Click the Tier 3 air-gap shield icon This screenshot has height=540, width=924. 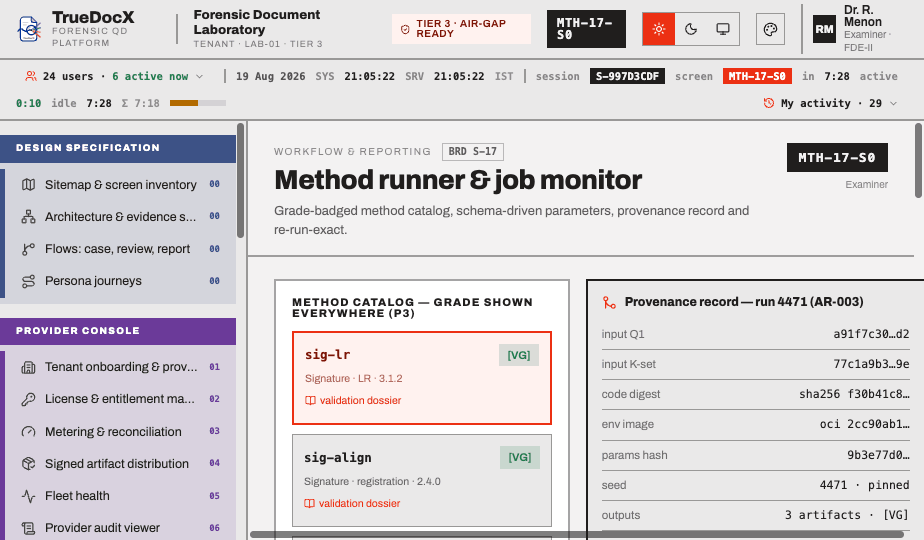coord(405,29)
